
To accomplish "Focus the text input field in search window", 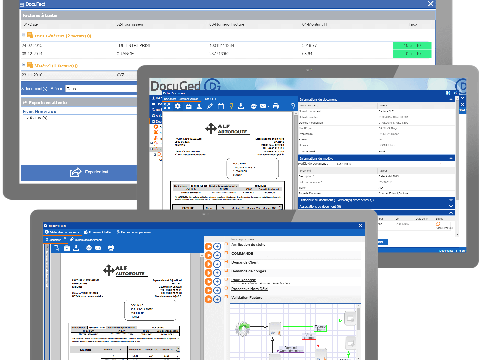I will click(x=101, y=88).
